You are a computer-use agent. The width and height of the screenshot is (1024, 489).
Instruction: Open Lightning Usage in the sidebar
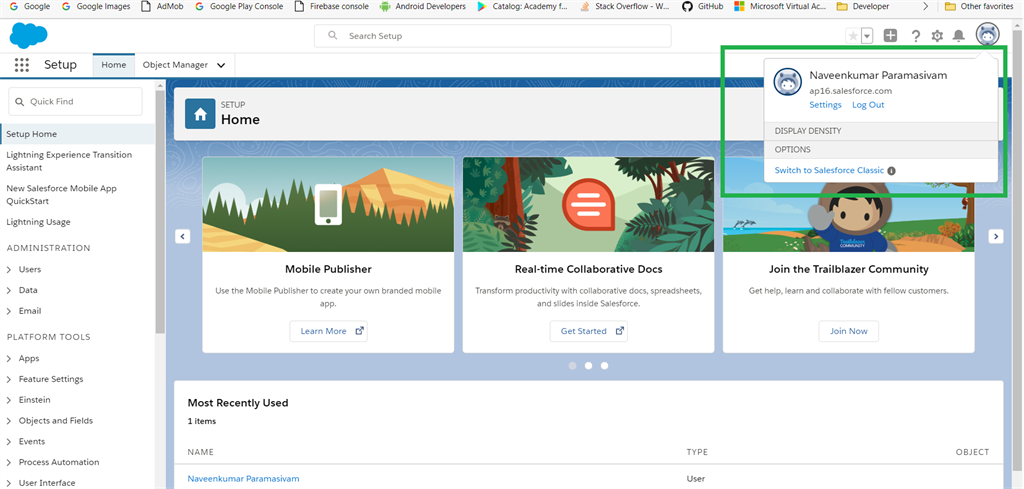(39, 222)
